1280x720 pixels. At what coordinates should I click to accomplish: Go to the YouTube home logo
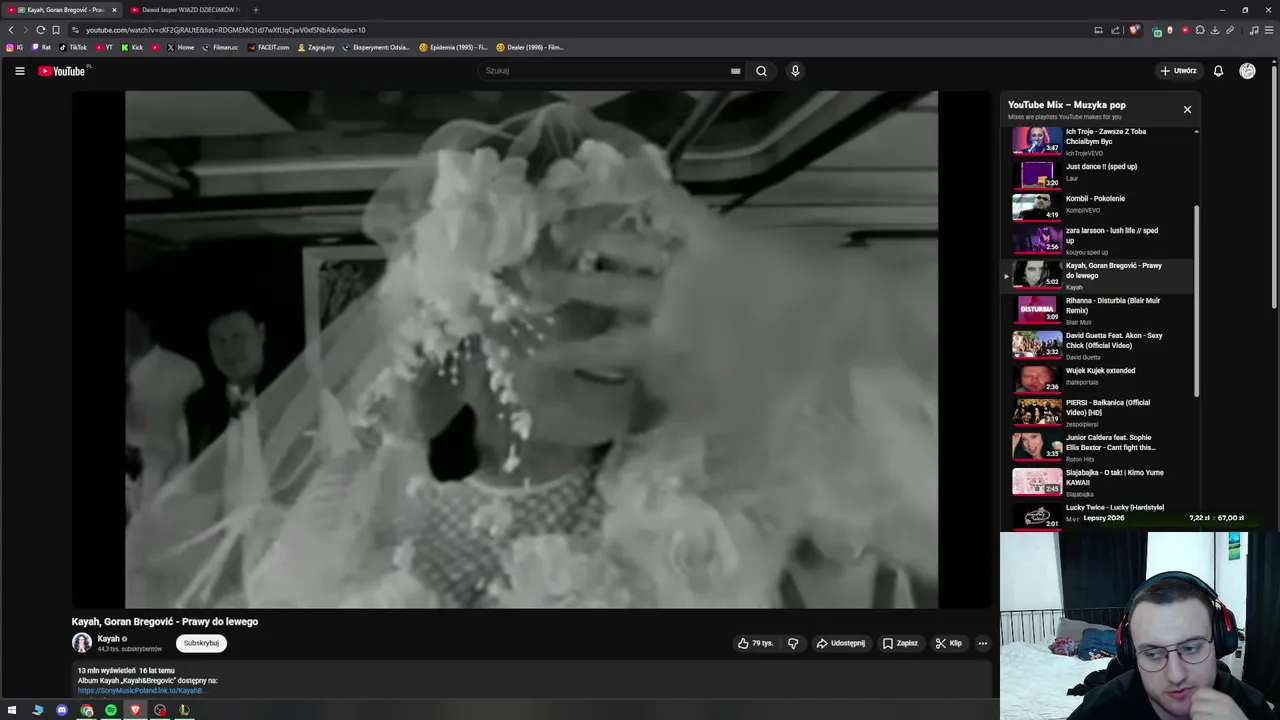[63, 71]
